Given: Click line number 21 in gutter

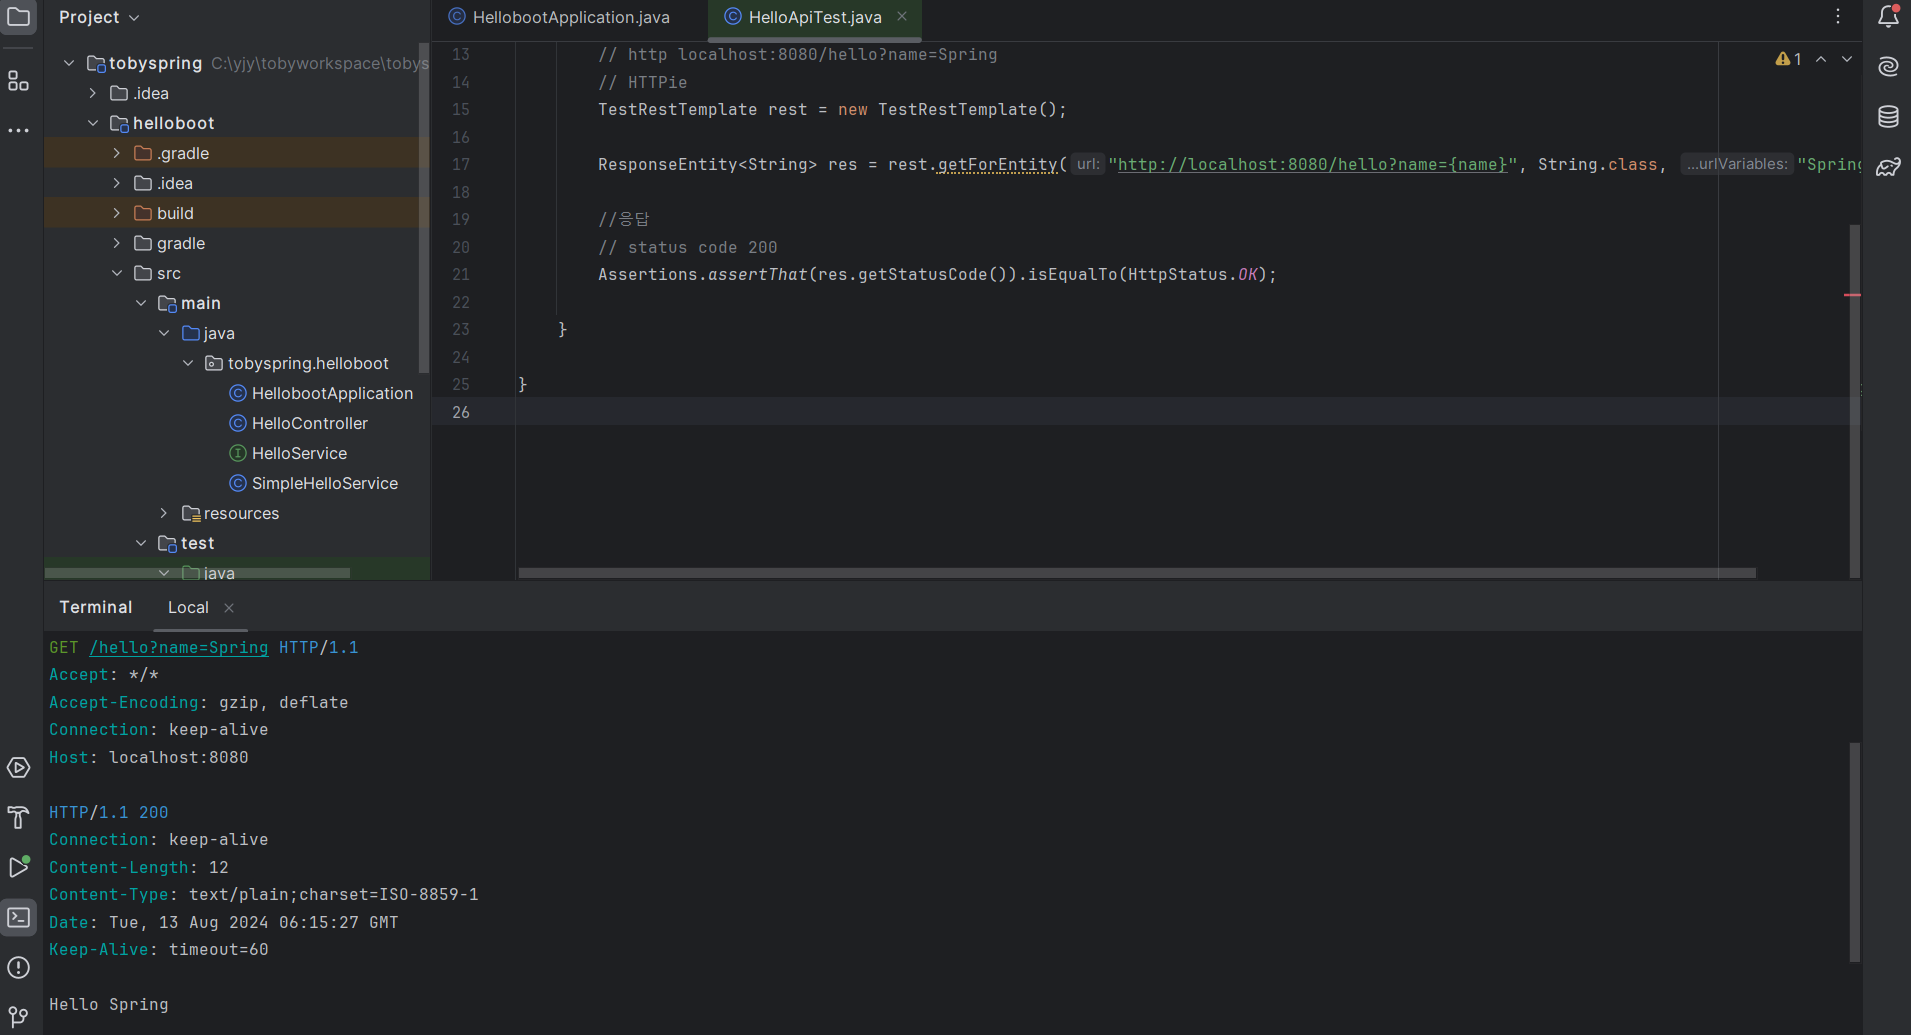Looking at the screenshot, I should click(x=460, y=274).
